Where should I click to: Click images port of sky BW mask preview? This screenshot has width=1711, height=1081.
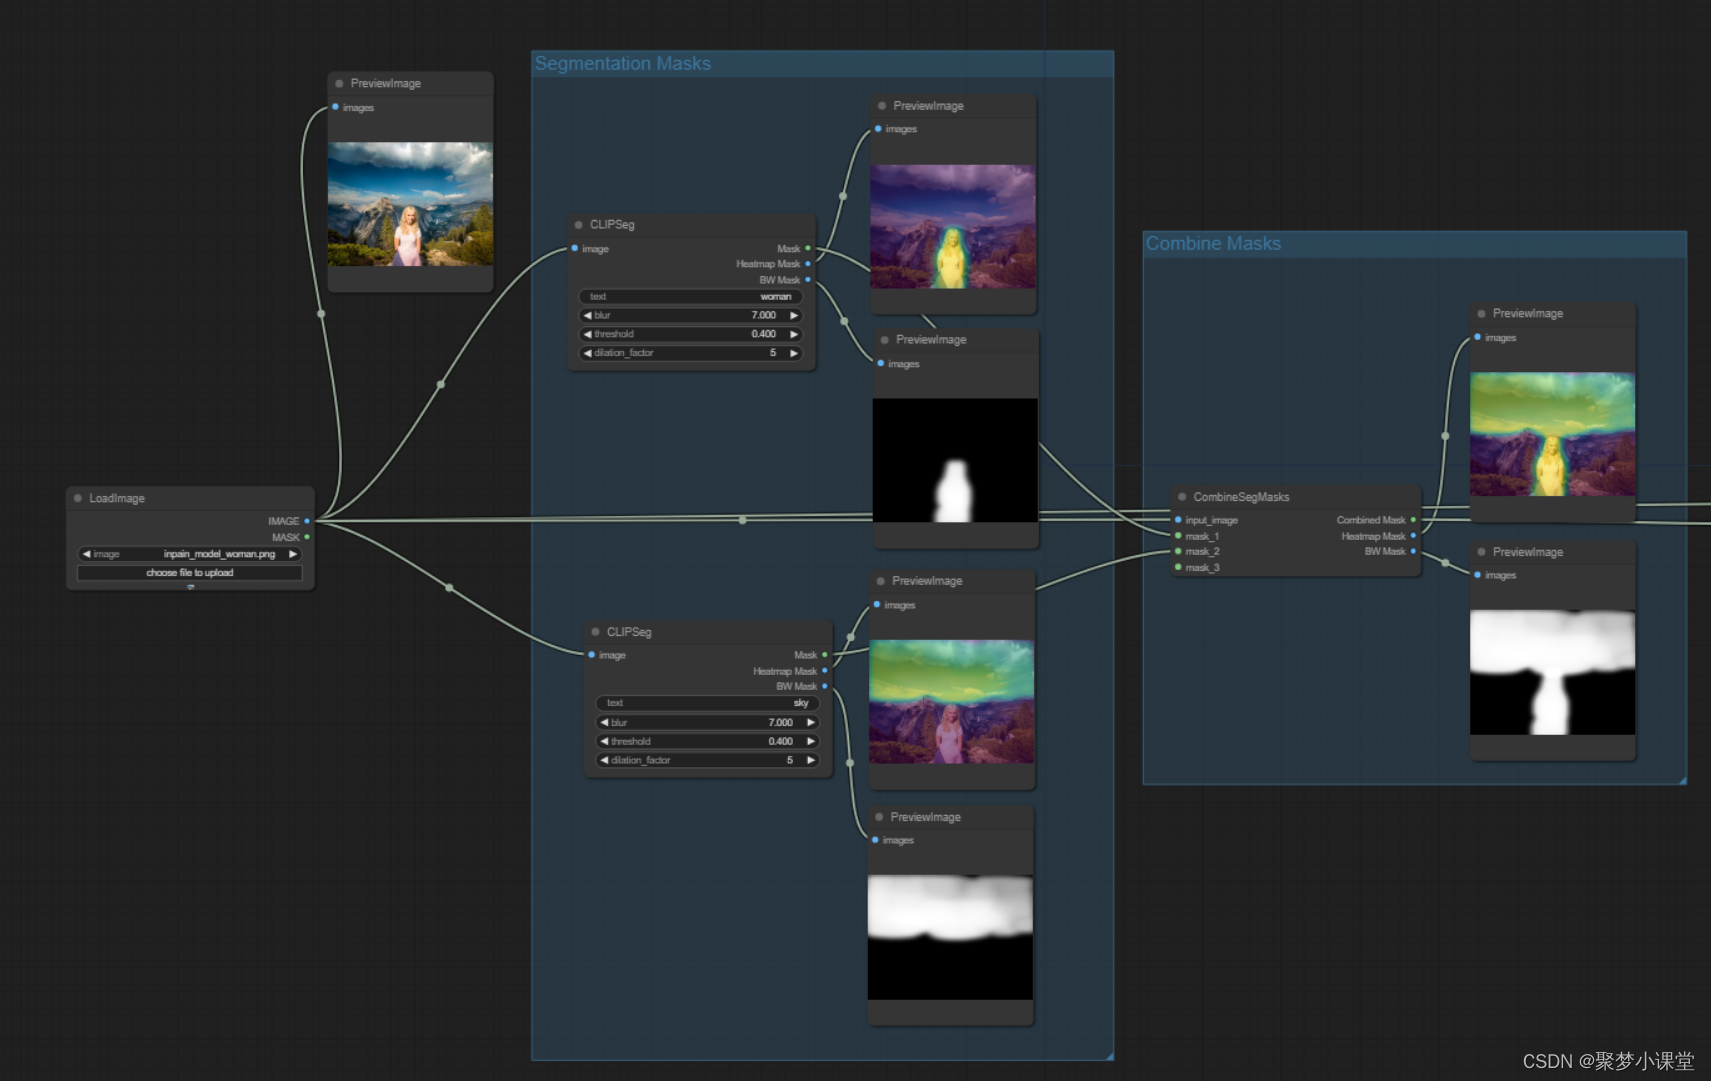[875, 840]
